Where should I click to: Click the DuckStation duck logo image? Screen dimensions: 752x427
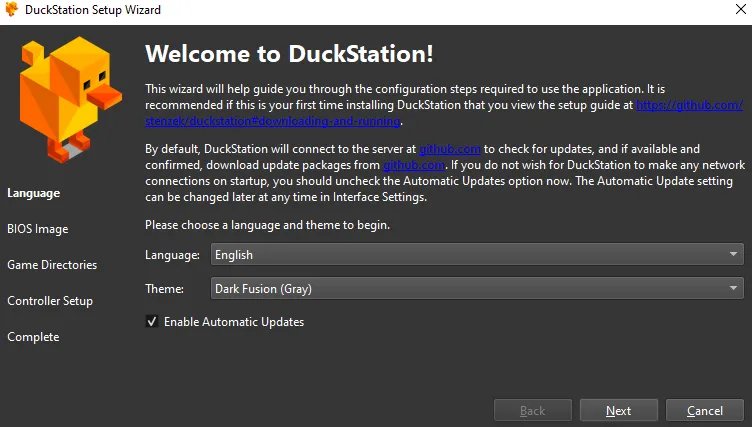(70, 100)
